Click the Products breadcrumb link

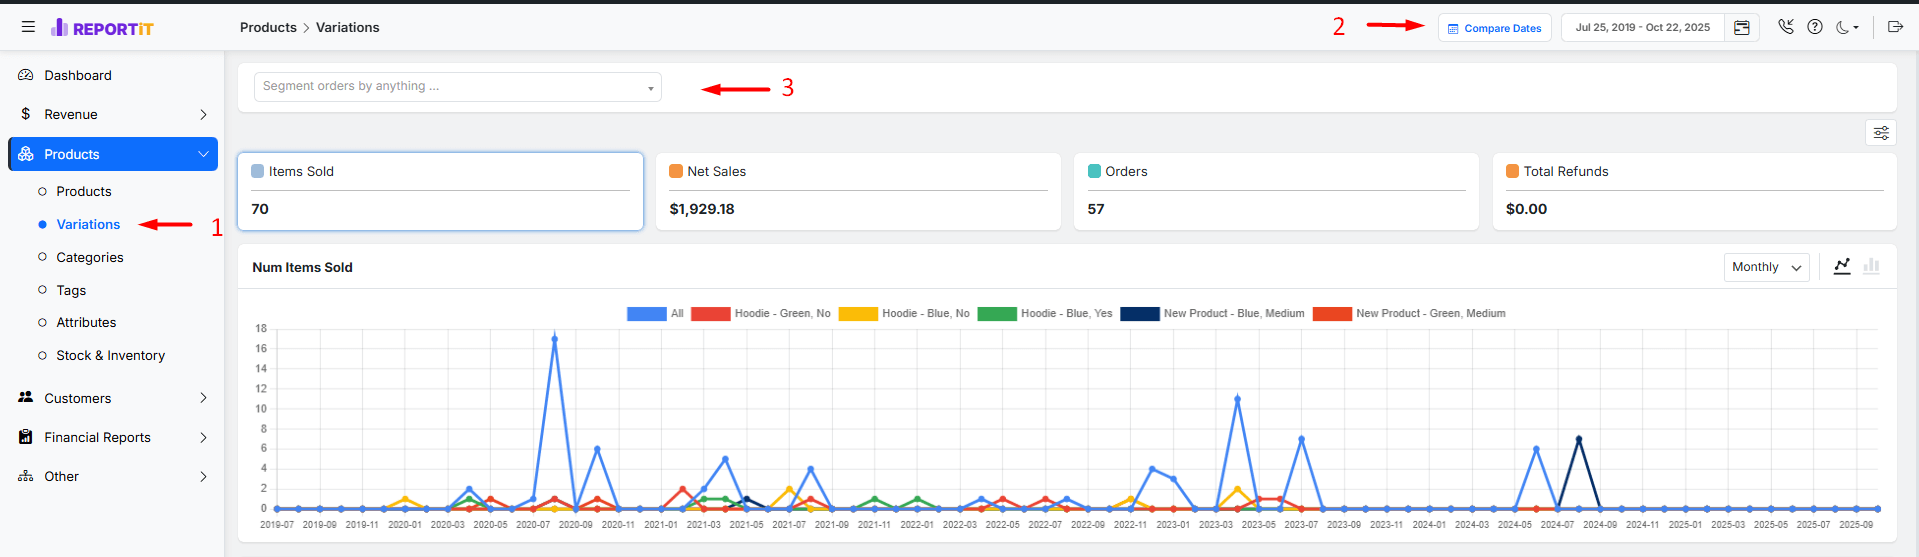pyautogui.click(x=268, y=27)
